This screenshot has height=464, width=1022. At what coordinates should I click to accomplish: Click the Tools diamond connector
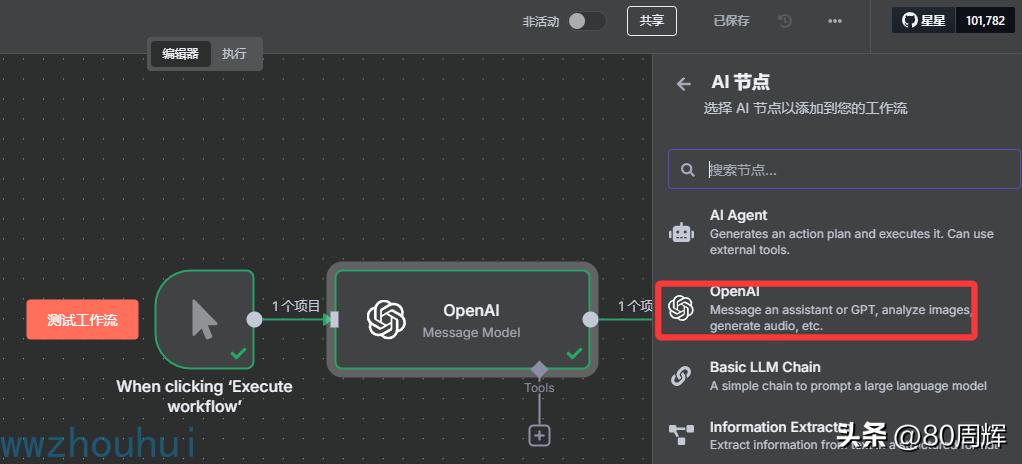click(x=539, y=370)
